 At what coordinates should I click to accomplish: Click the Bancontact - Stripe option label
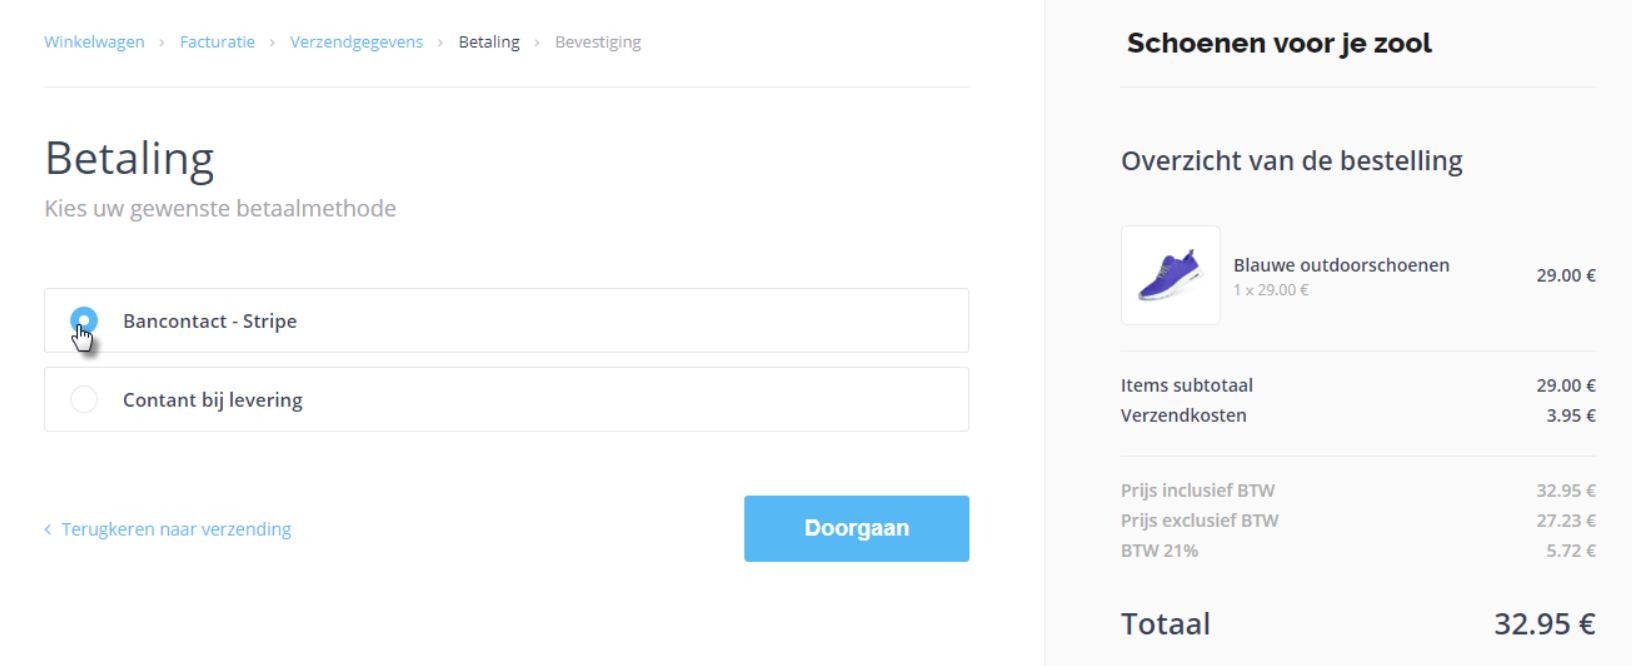tap(210, 321)
